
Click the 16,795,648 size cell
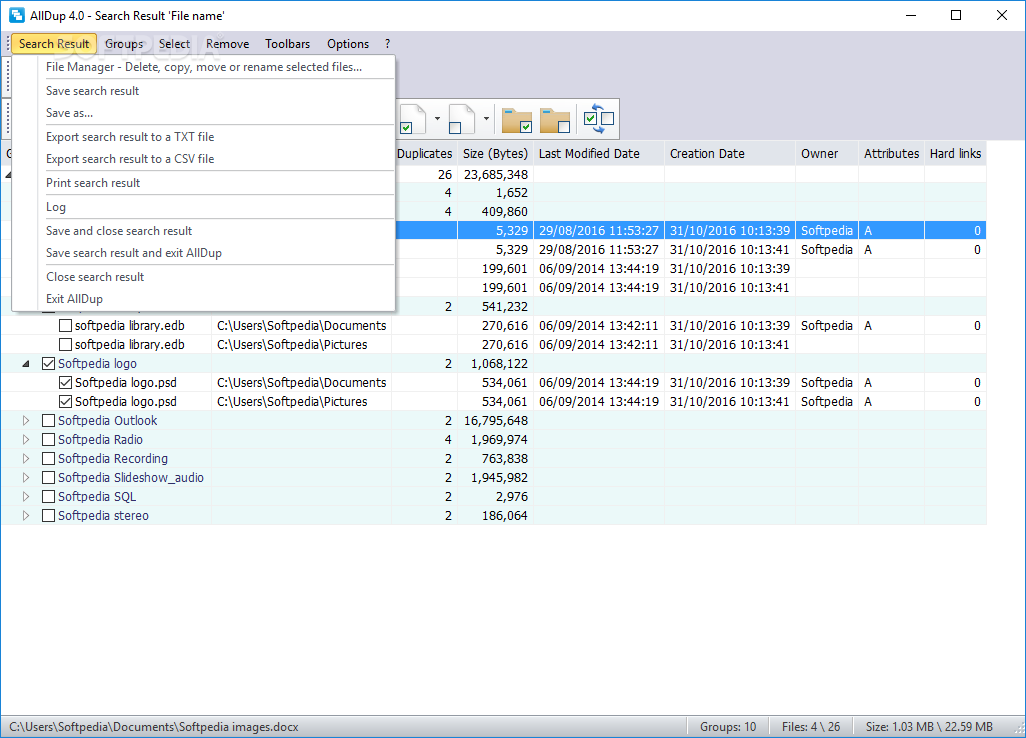(x=495, y=421)
